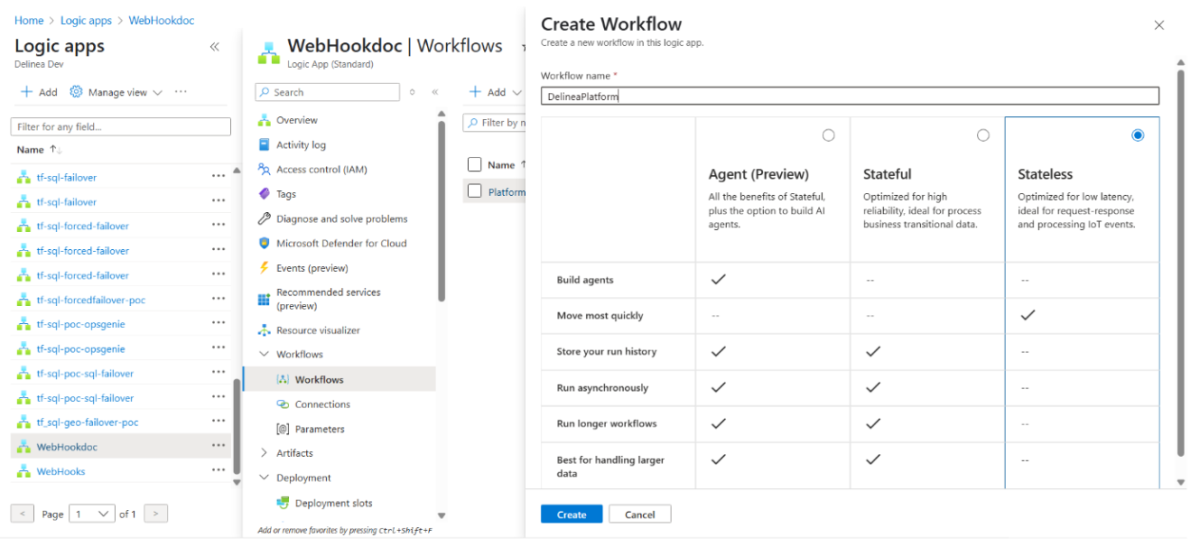Viewport: 1200px width, 547px height.
Task: Collapse the Workflows section in sidebar
Action: (265, 355)
